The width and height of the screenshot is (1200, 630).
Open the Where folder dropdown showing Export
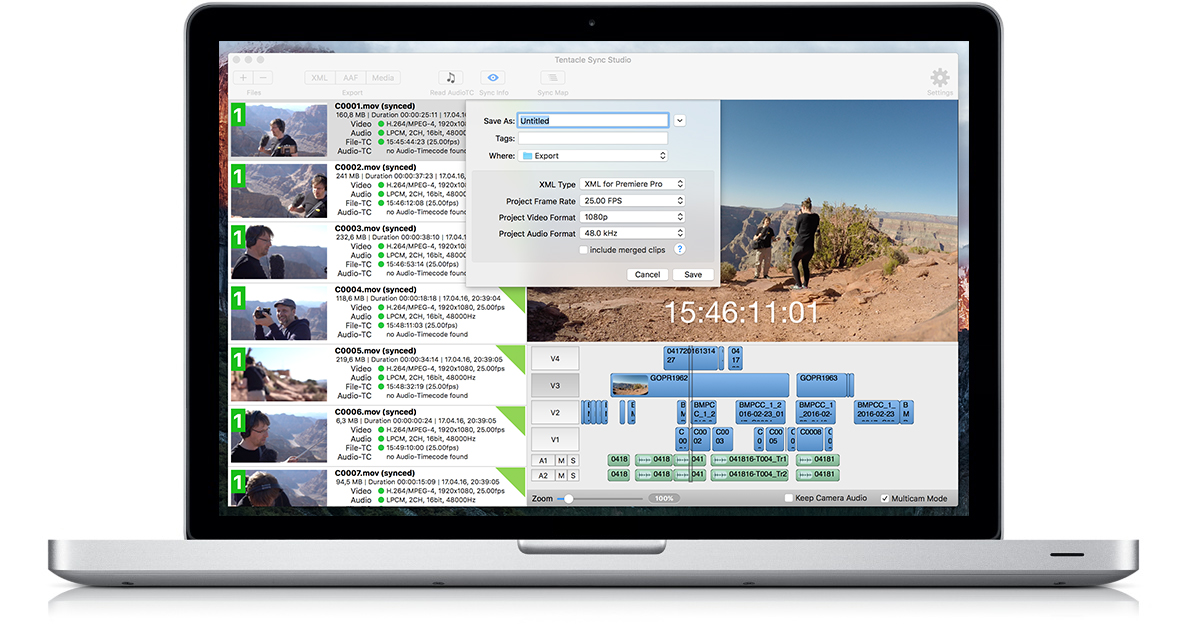pyautogui.click(x=592, y=156)
